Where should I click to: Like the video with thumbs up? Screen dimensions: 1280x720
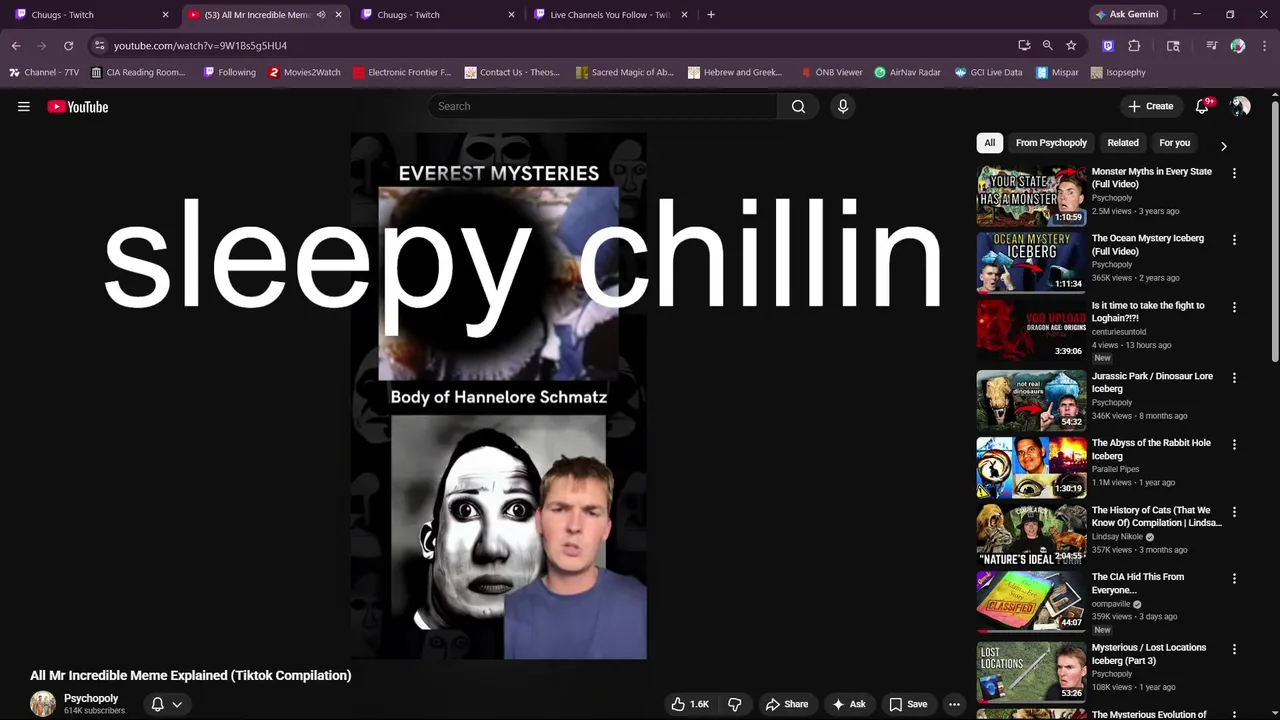(689, 704)
